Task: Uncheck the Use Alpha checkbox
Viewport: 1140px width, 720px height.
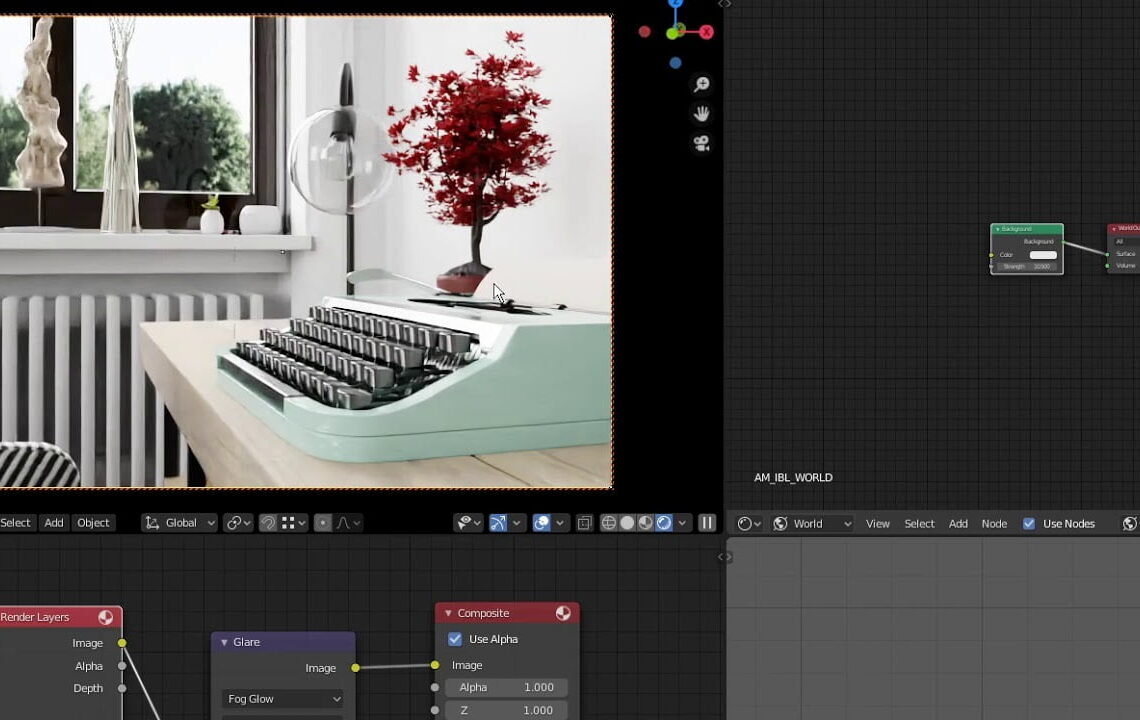Action: click(455, 639)
